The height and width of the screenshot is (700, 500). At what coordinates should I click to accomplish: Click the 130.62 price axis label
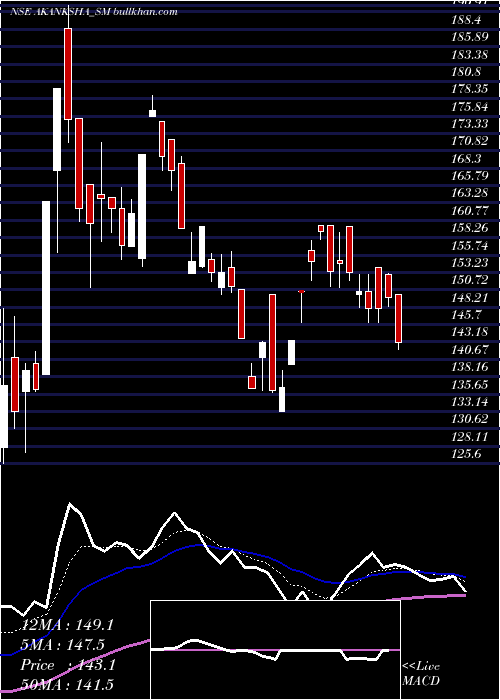click(x=469, y=421)
